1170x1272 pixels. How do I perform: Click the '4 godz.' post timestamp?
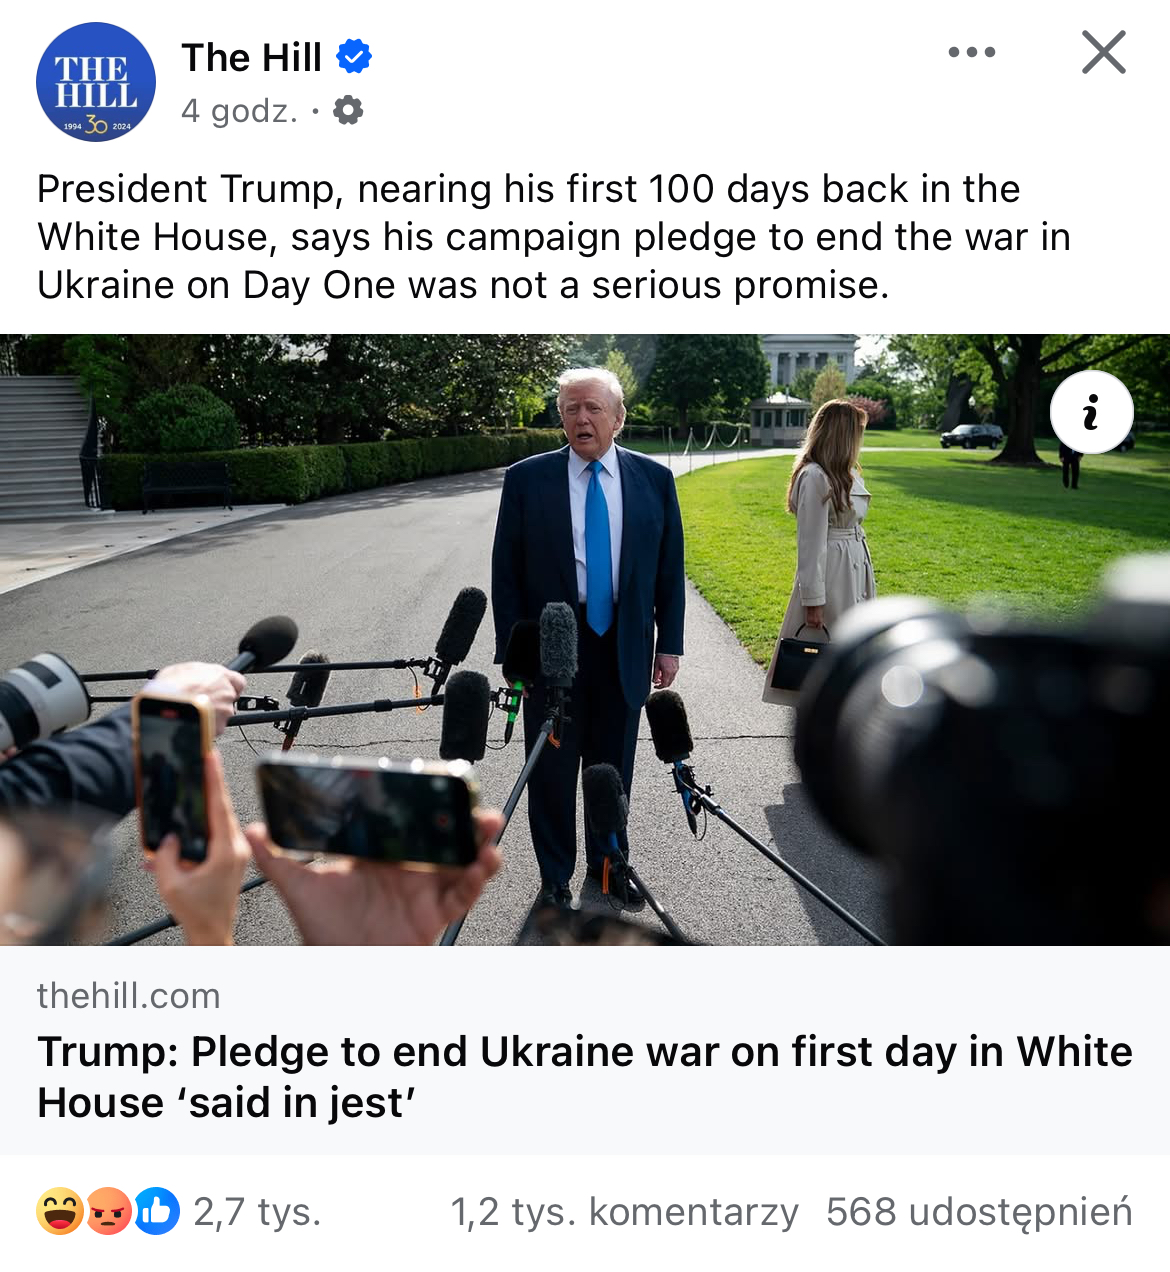click(240, 110)
